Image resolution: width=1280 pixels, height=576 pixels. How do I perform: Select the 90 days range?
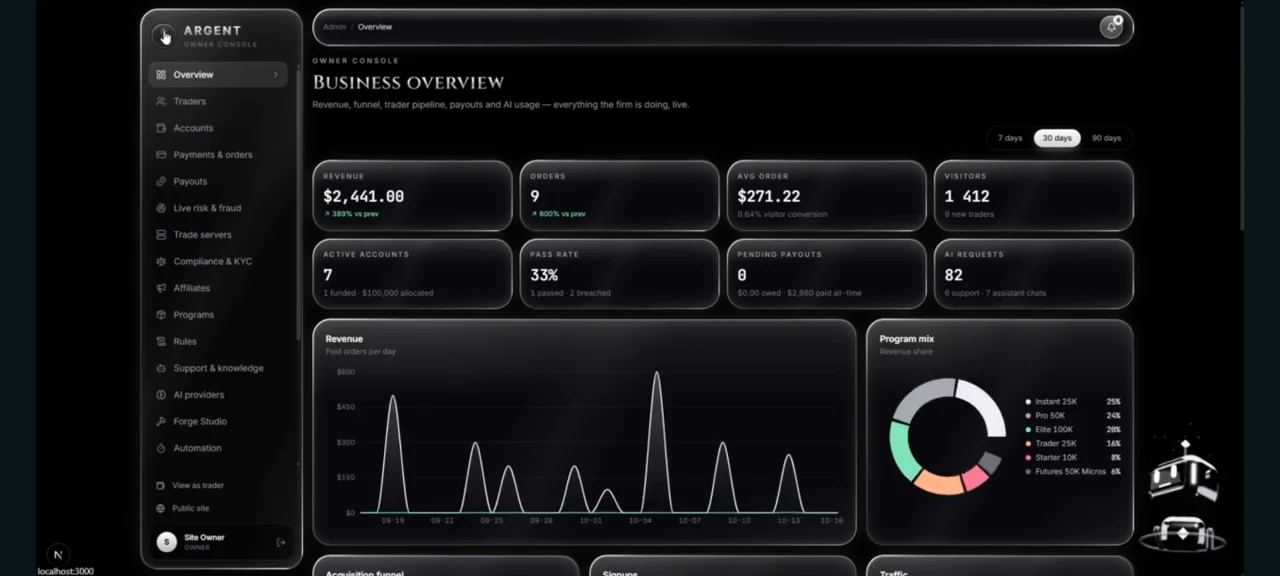[1106, 138]
